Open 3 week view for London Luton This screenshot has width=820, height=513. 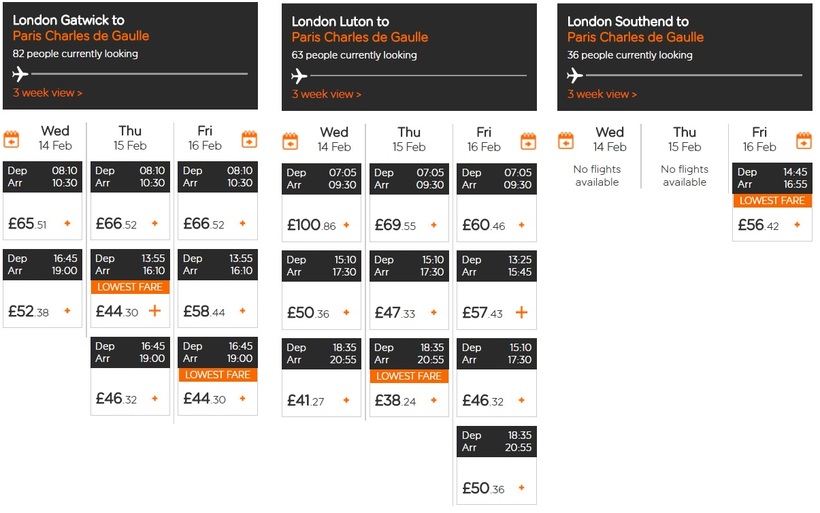(x=326, y=94)
